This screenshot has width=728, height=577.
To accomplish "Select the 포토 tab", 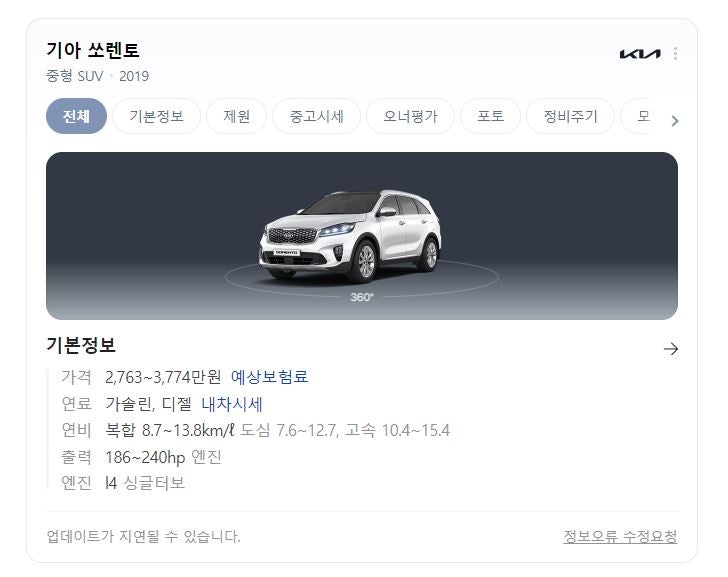I will click(490, 116).
